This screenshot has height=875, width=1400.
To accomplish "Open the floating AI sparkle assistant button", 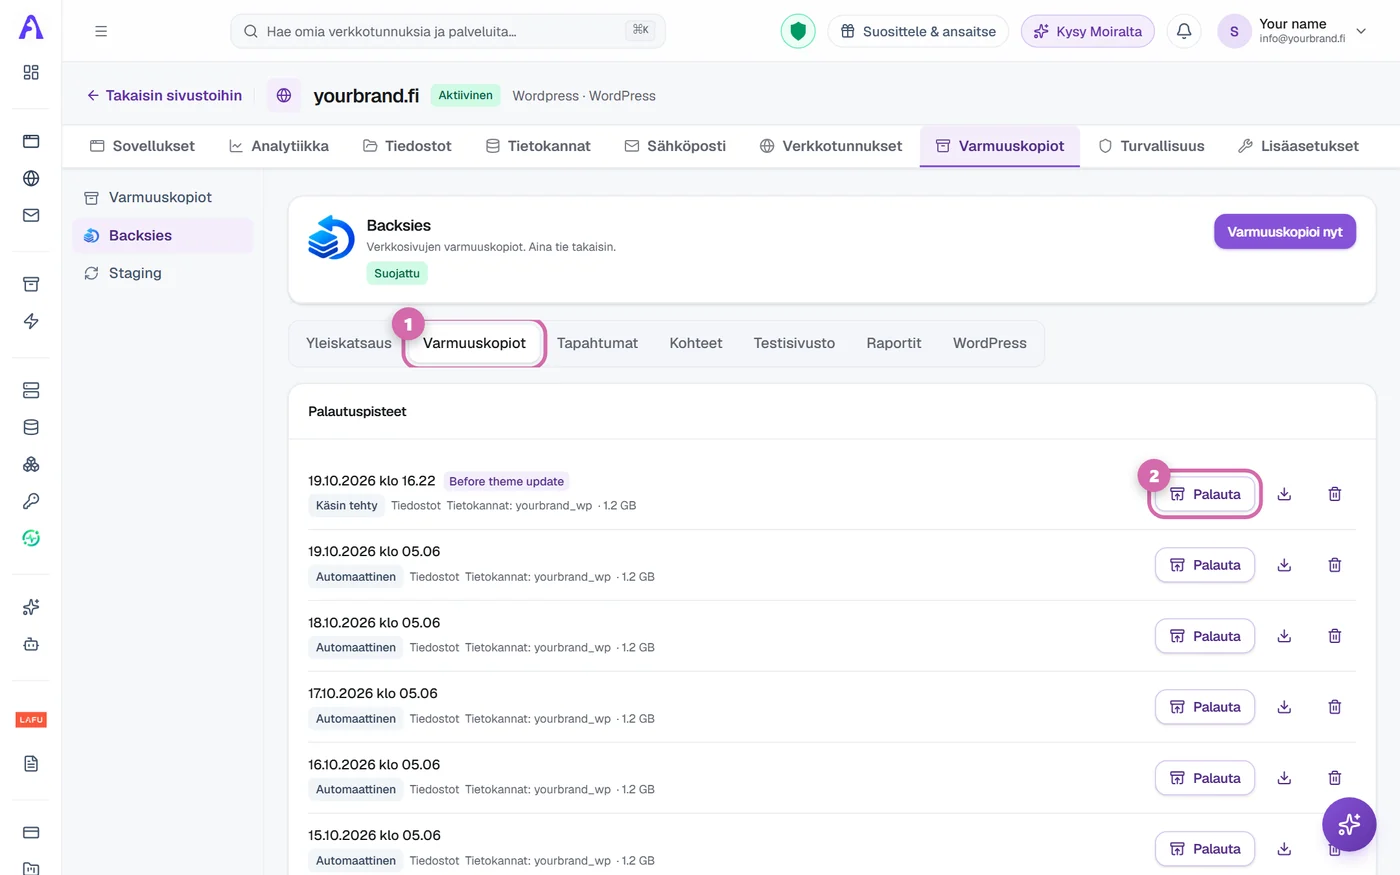I will pyautogui.click(x=1349, y=824).
